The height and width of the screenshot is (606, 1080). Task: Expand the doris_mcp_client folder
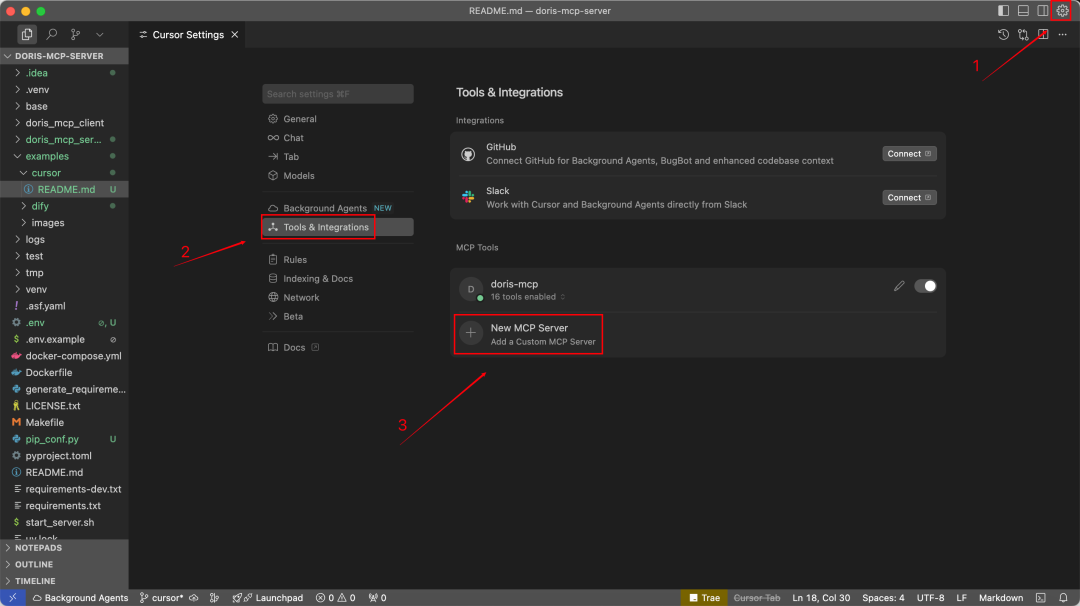tap(64, 123)
